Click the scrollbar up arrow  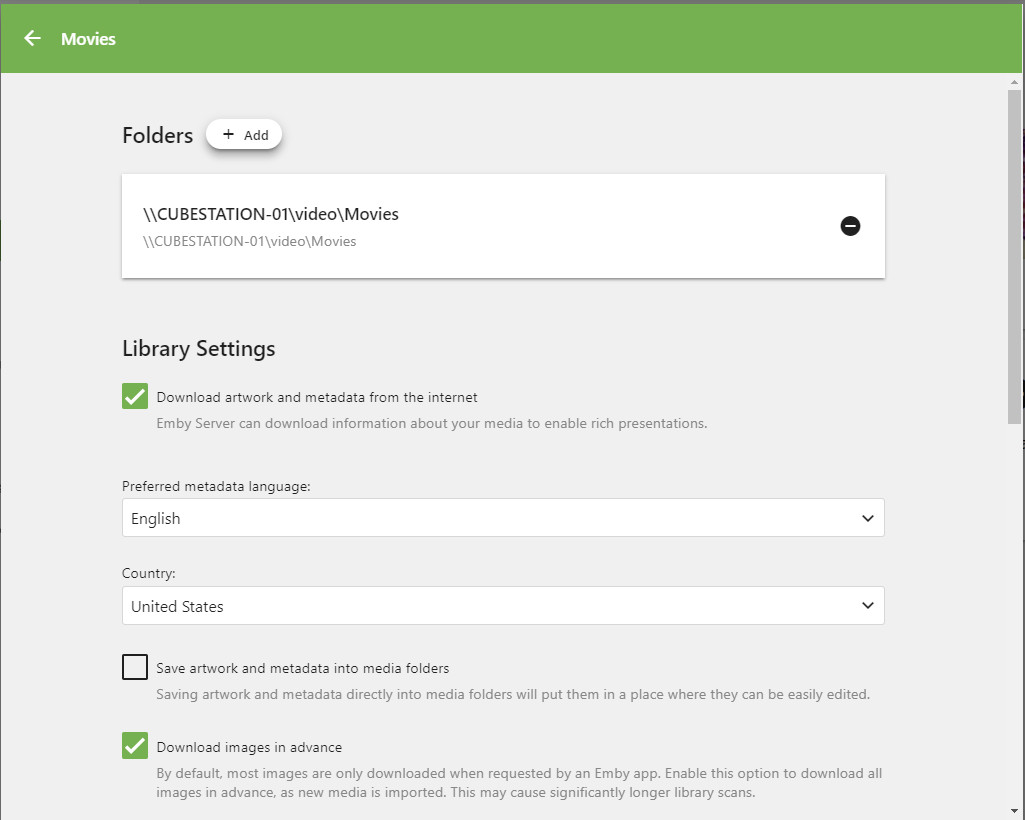pos(1015,83)
